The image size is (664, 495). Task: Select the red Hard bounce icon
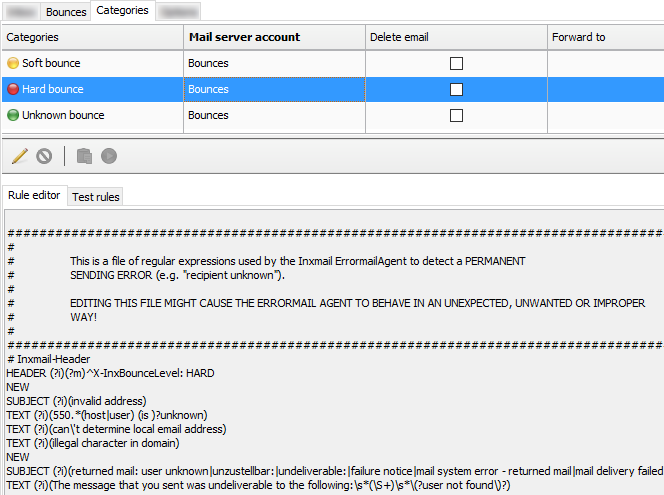click(13, 89)
